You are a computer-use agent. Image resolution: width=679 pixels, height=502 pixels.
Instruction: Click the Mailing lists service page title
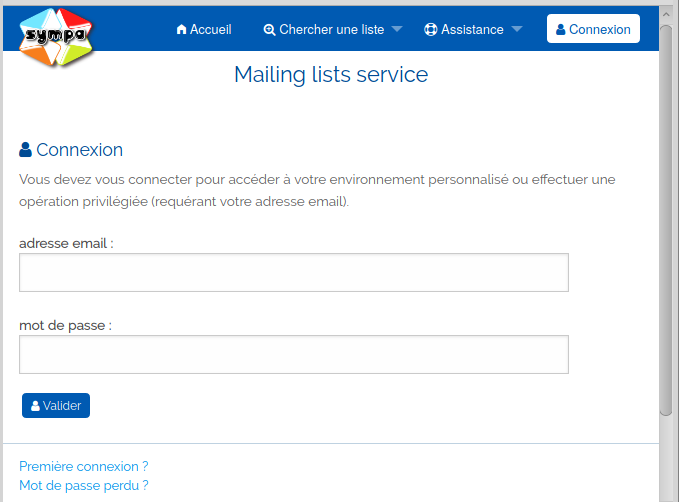coord(331,75)
